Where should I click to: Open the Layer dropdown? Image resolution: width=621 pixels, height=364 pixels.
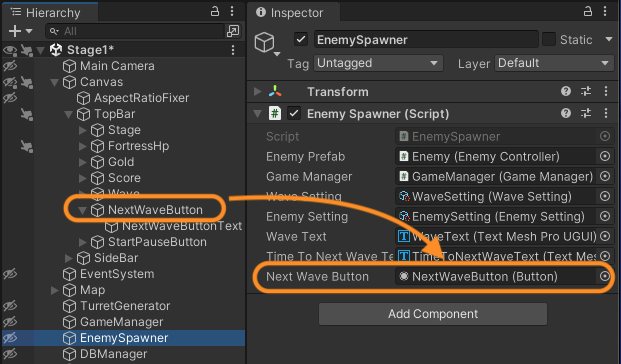click(x=554, y=63)
